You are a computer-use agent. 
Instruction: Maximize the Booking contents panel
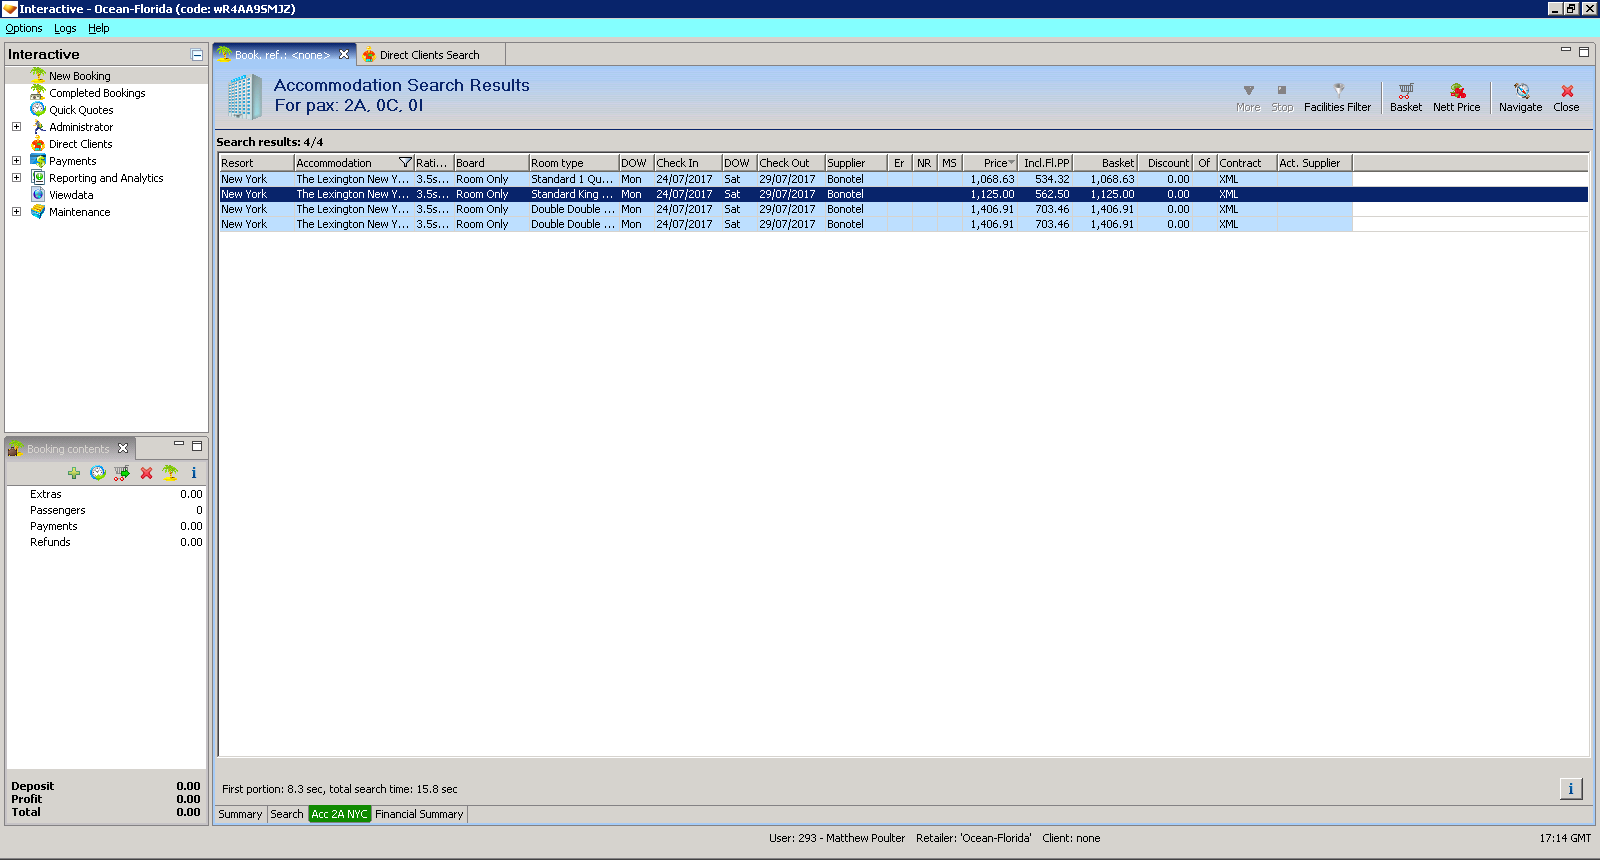coord(197,446)
